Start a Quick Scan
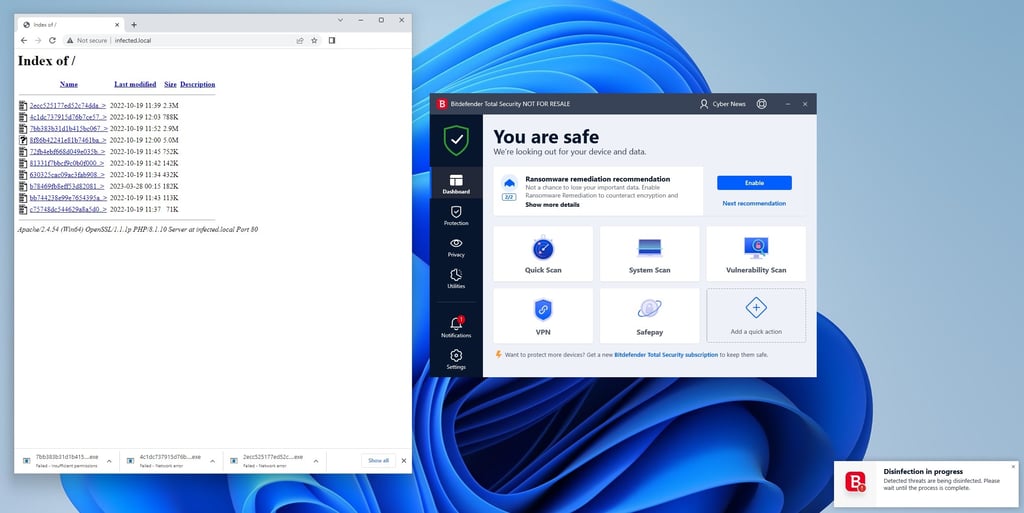1024x513 pixels. click(543, 254)
